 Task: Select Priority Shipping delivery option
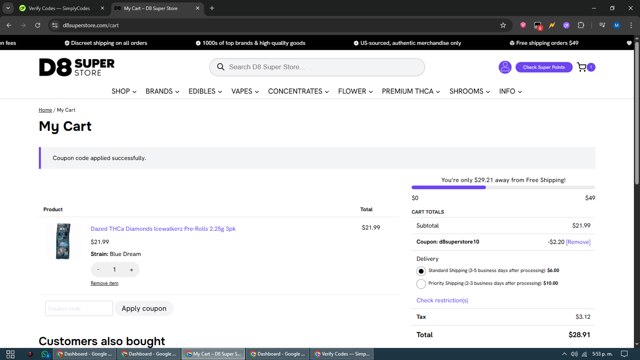click(421, 284)
